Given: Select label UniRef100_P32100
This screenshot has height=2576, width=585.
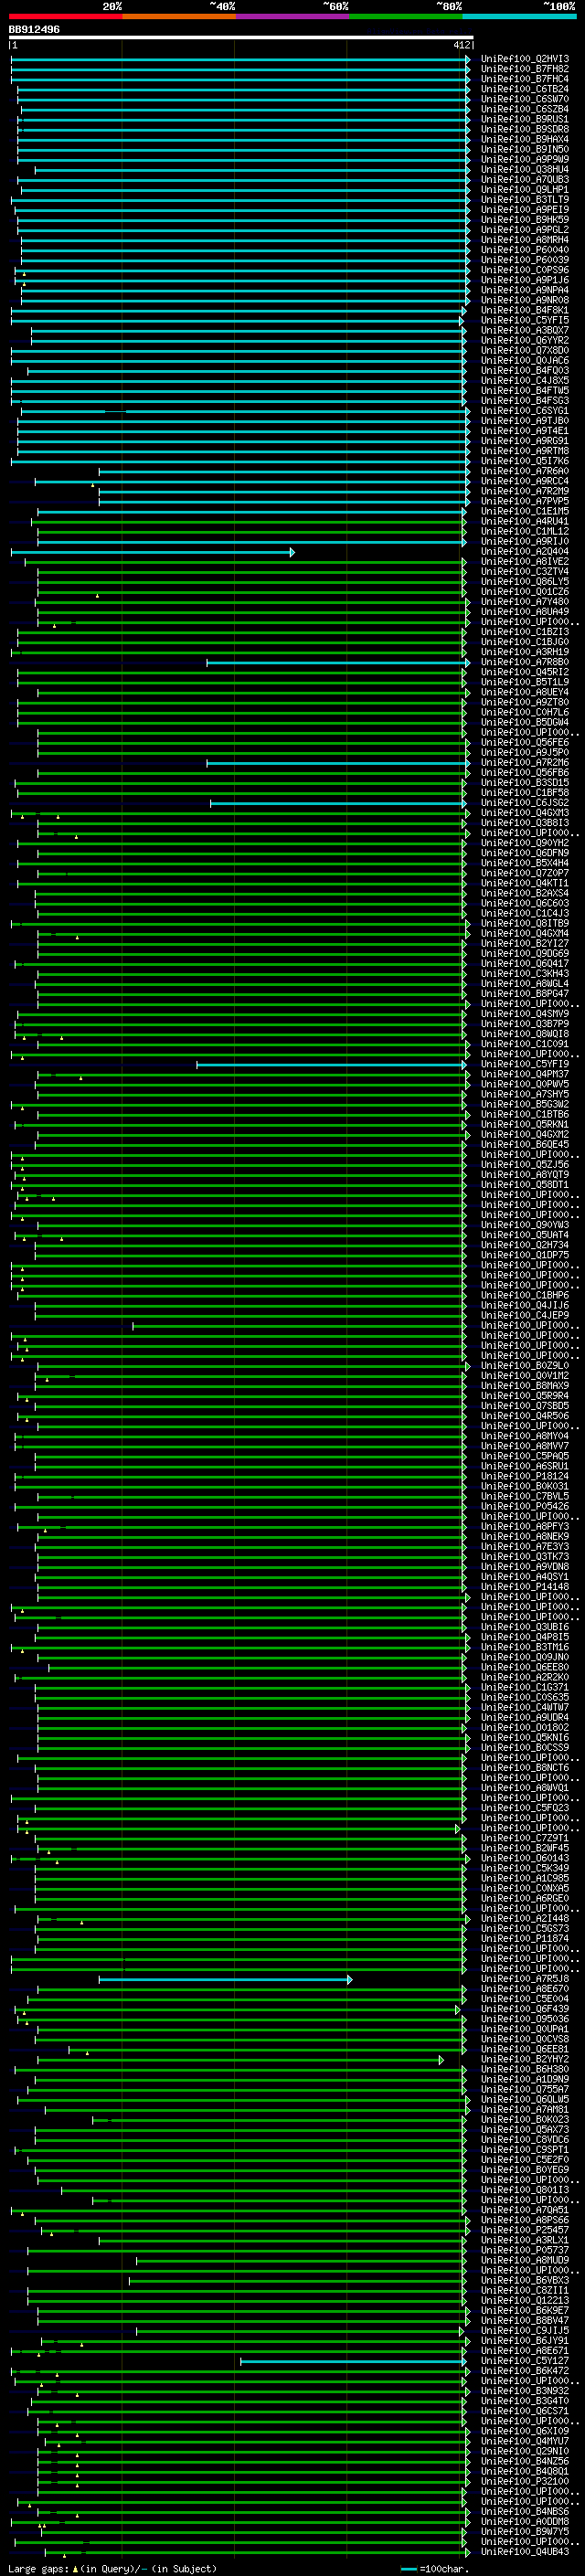Looking at the screenshot, I should [x=525, y=2481].
